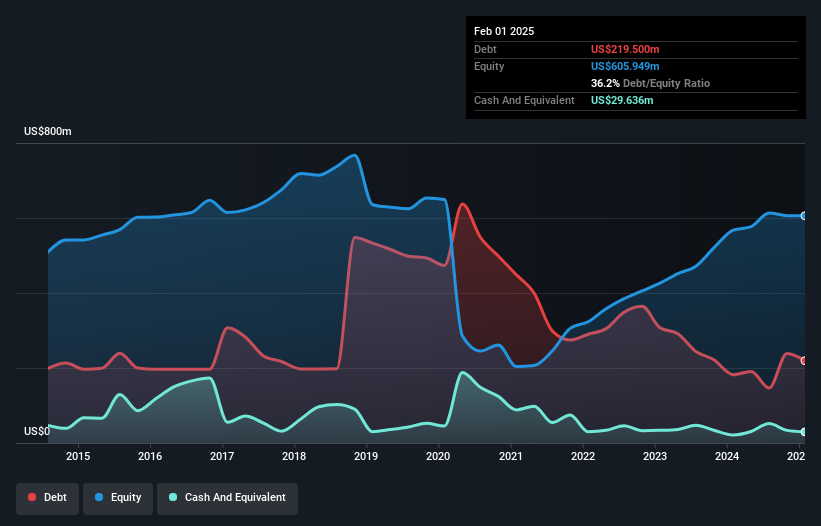Select the 2017 x-axis label
821x526 pixels.
[222, 456]
